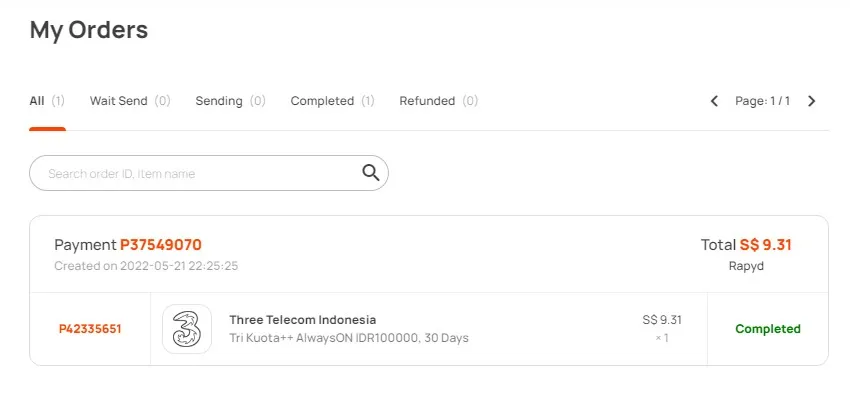Click the Three Telecom Indonesia item title

tap(302, 320)
